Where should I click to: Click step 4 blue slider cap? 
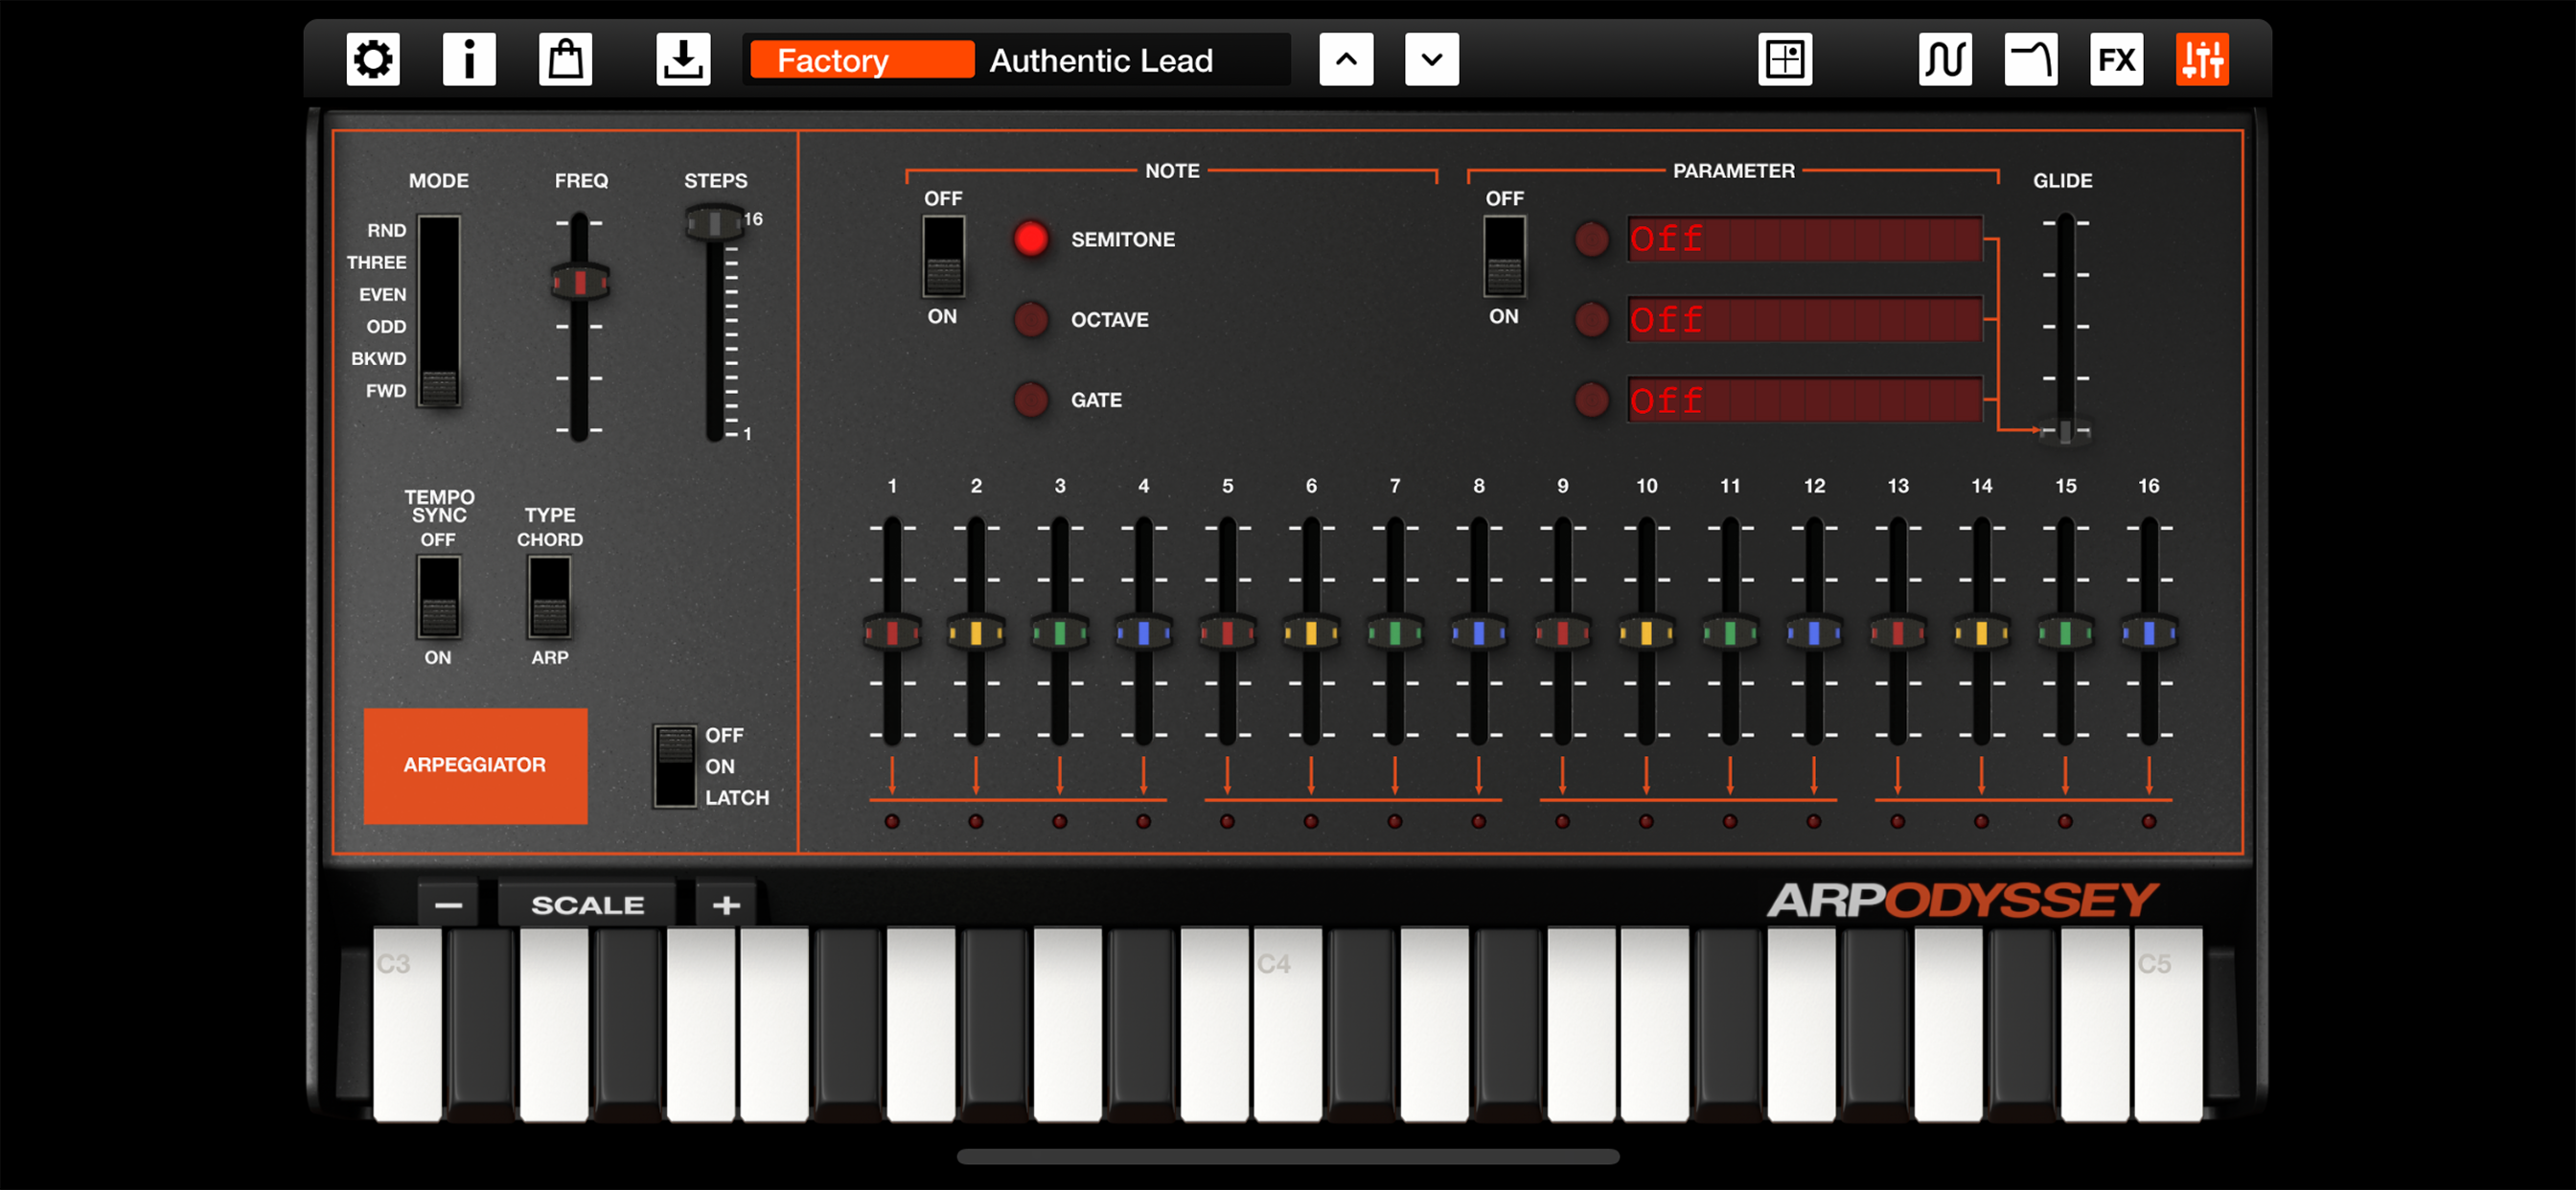coord(1144,632)
